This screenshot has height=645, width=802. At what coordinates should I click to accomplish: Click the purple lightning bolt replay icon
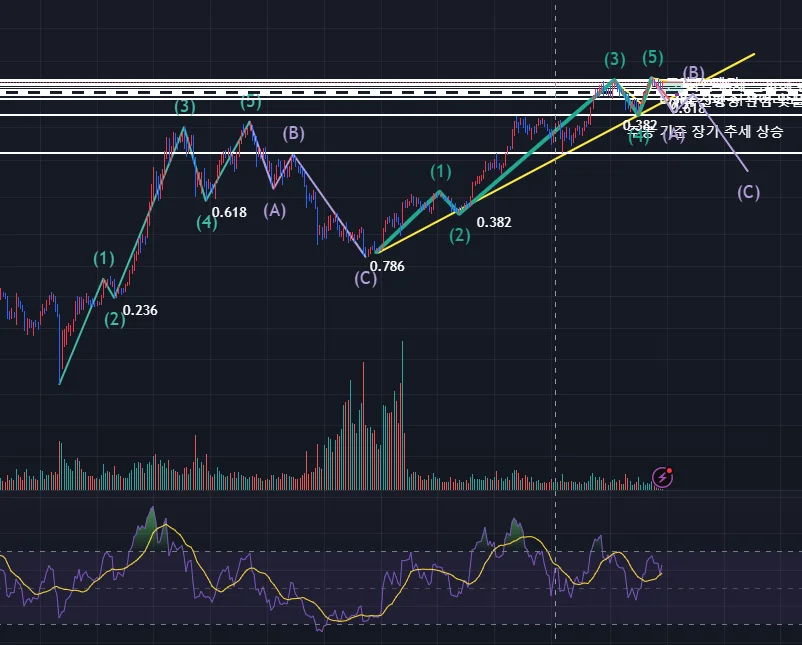point(662,477)
